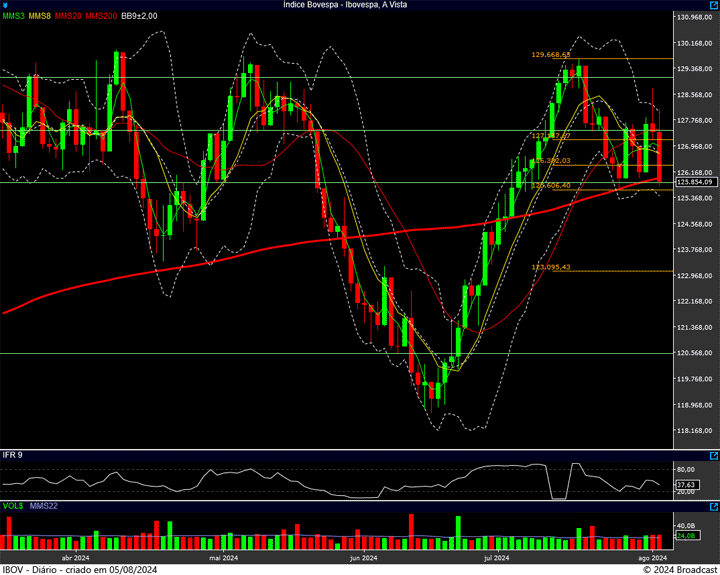Click the IFR 9 indicator label
The width and height of the screenshot is (720, 575).
click(x=13, y=455)
